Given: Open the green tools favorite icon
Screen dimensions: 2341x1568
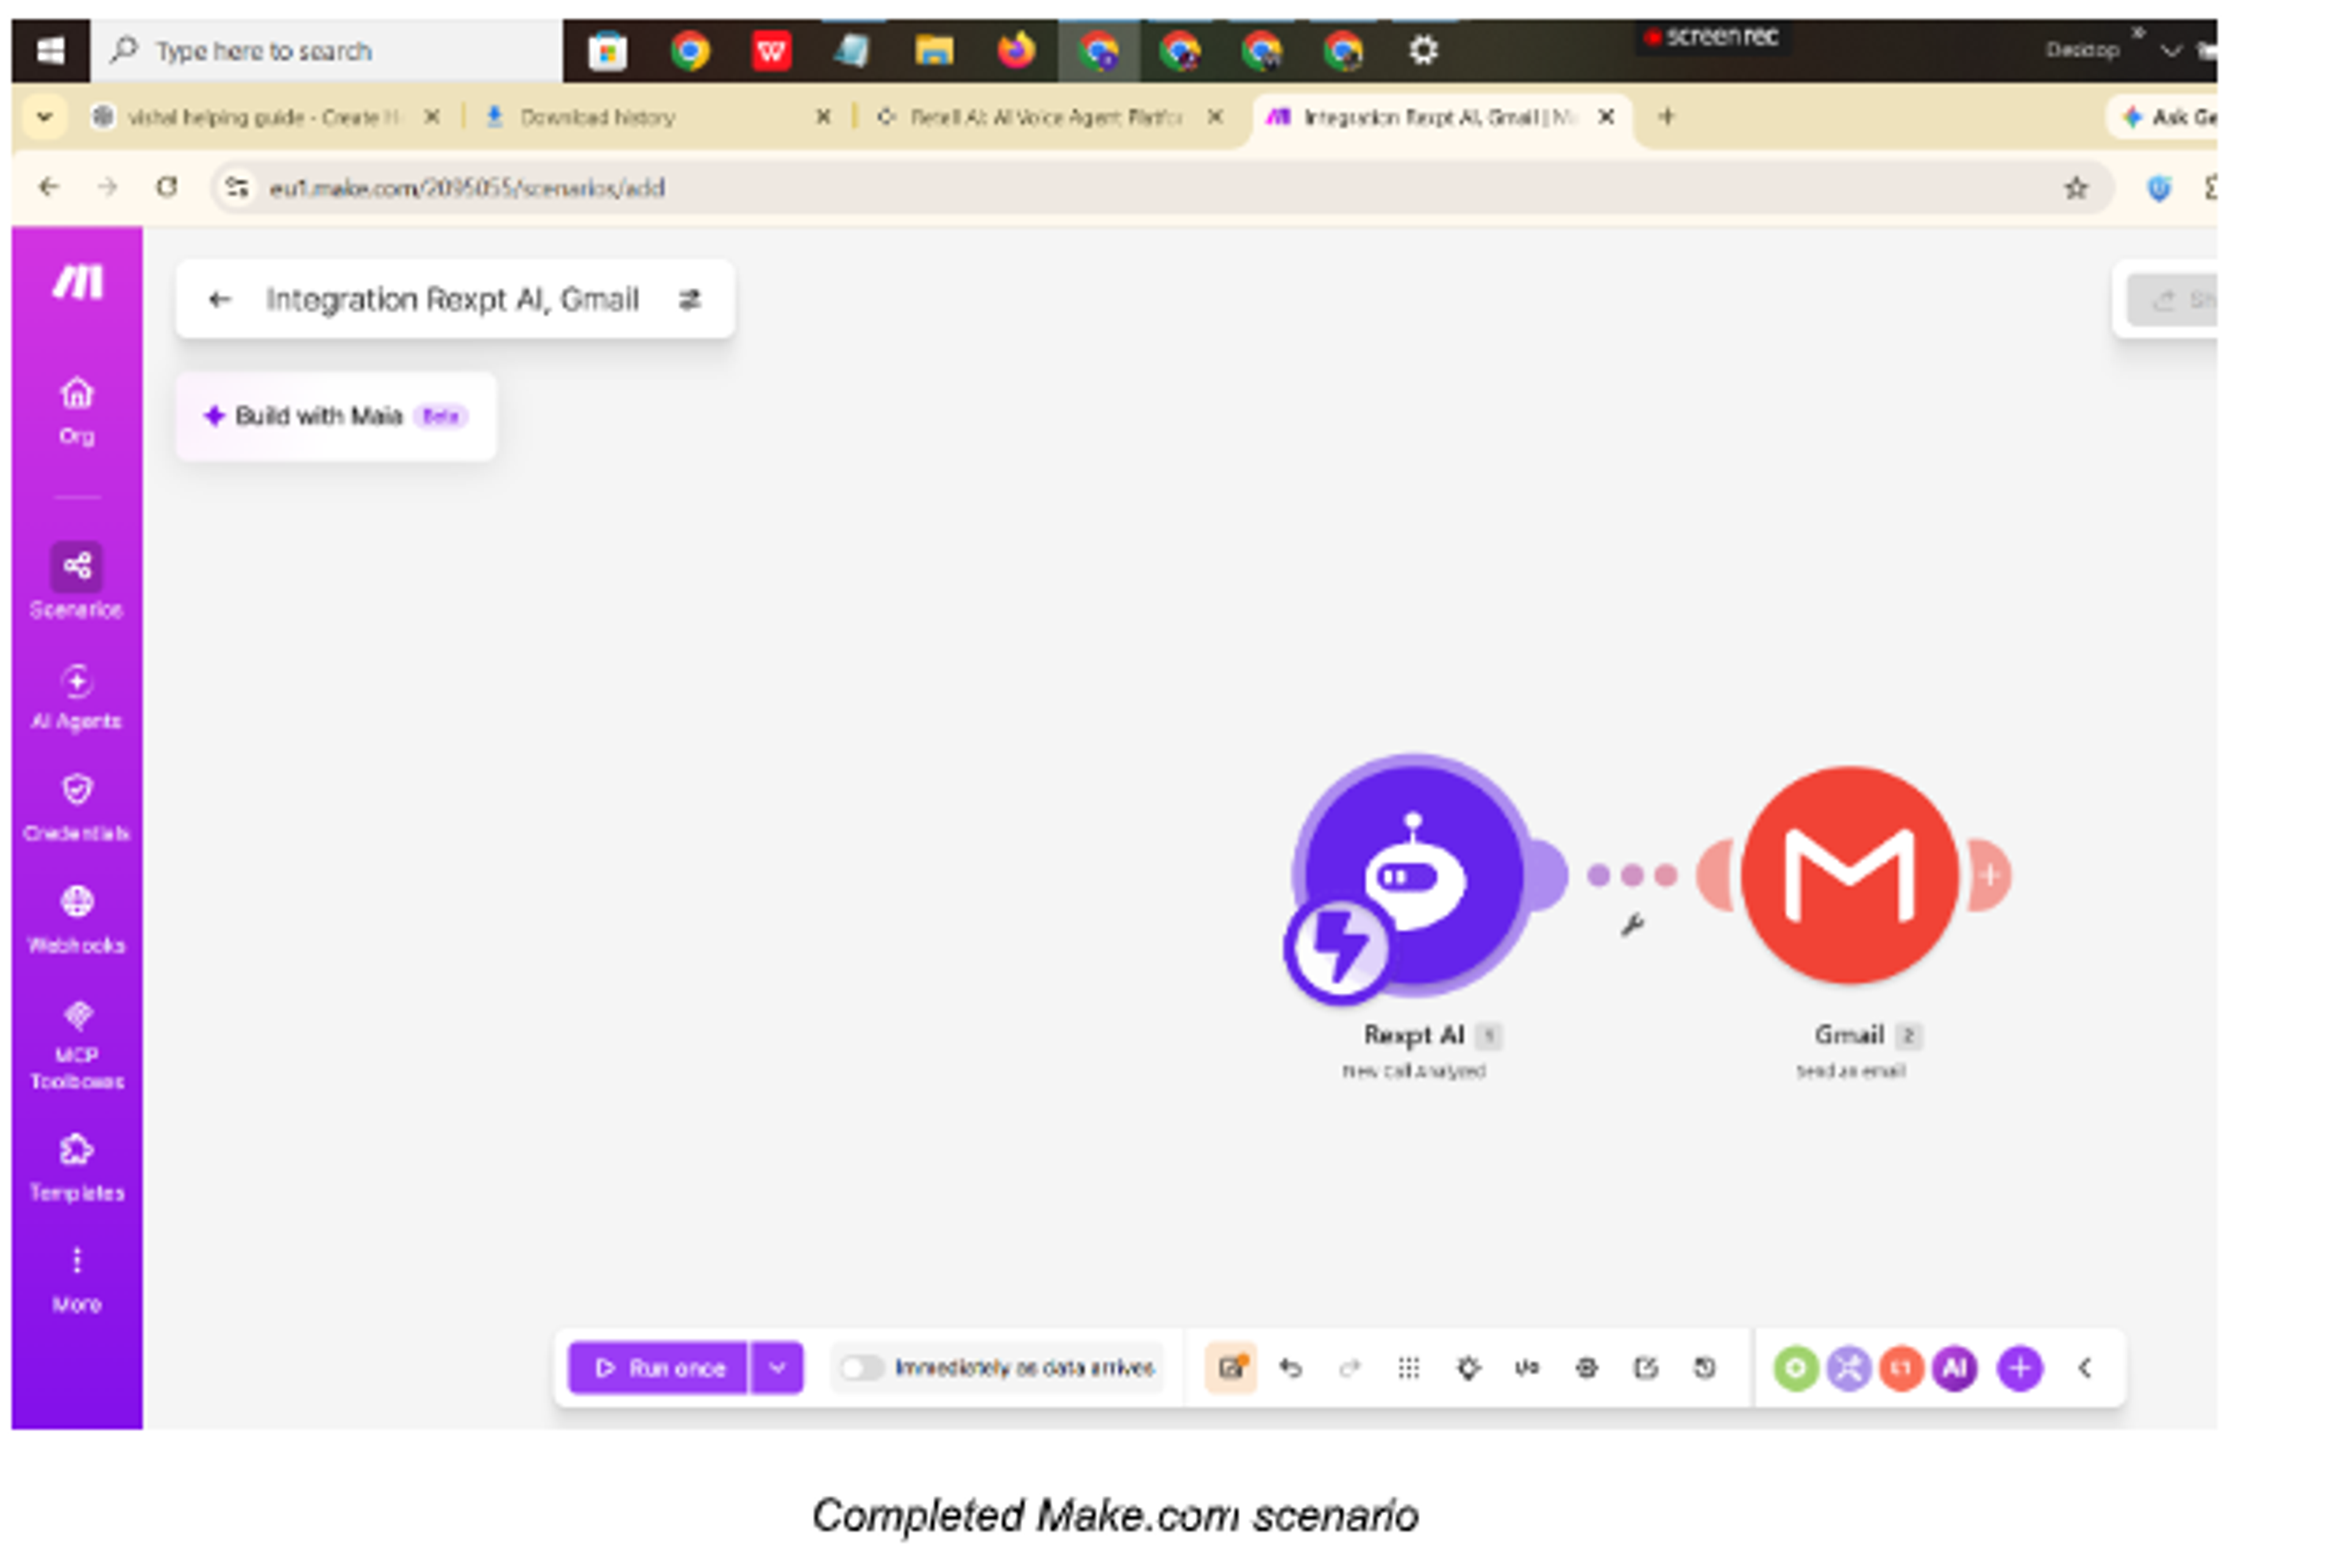Looking at the screenshot, I should point(1796,1368).
